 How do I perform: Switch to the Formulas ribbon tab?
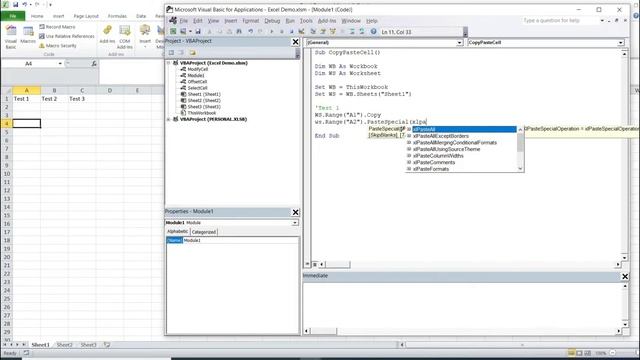[x=117, y=16]
